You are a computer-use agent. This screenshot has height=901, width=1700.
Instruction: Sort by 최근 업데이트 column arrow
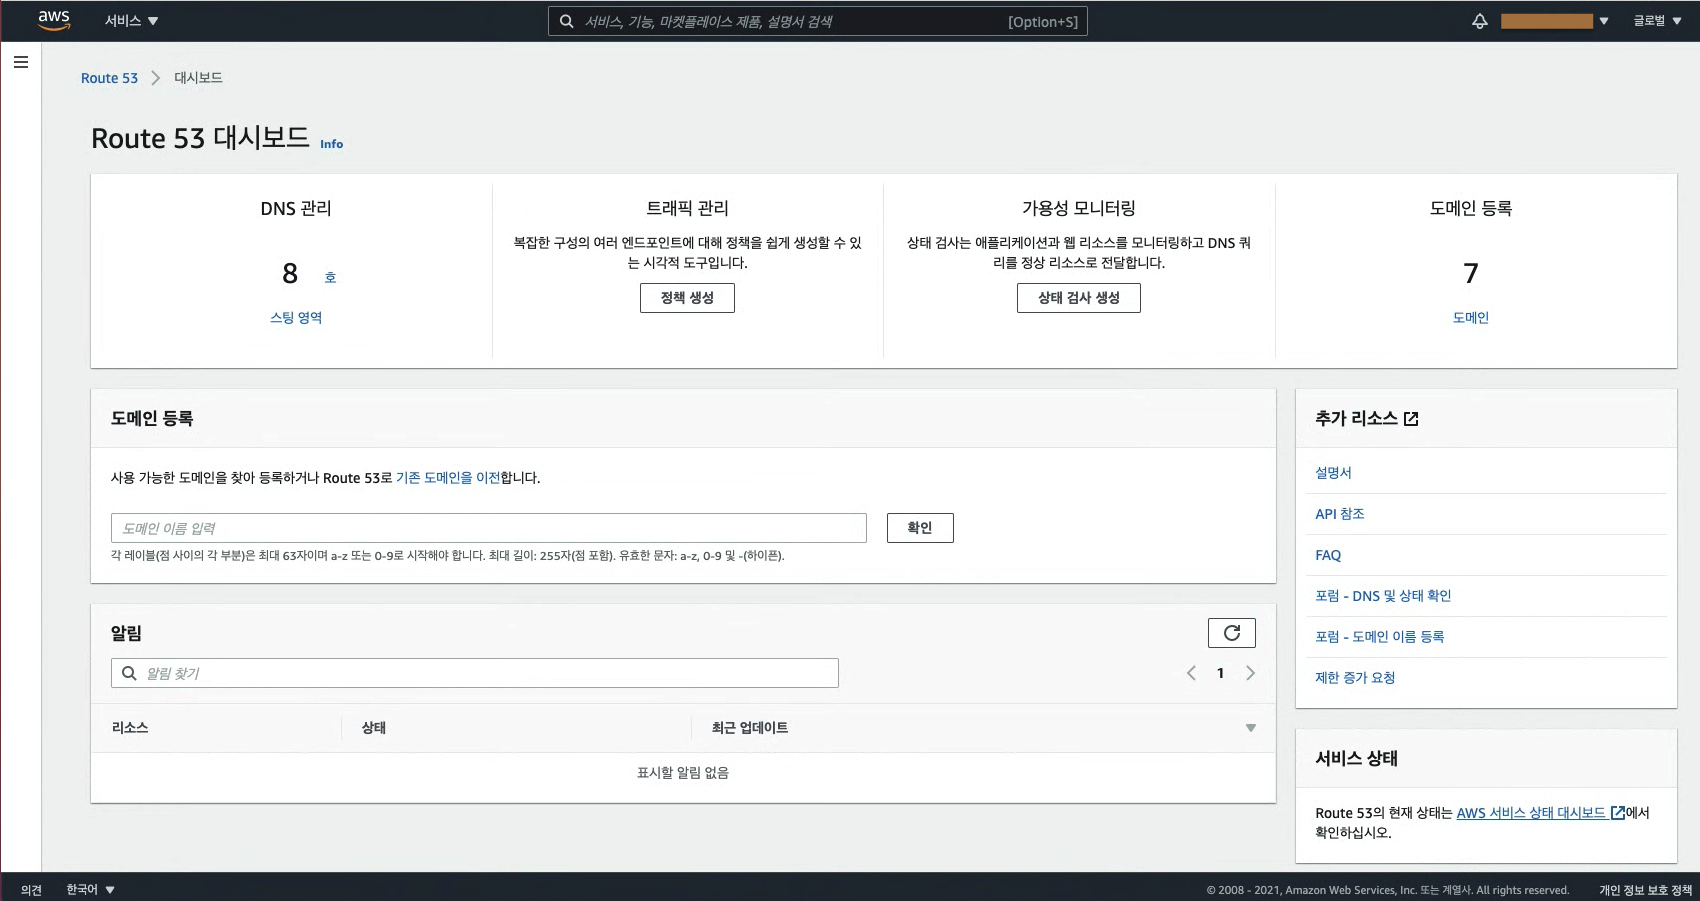pos(1250,728)
